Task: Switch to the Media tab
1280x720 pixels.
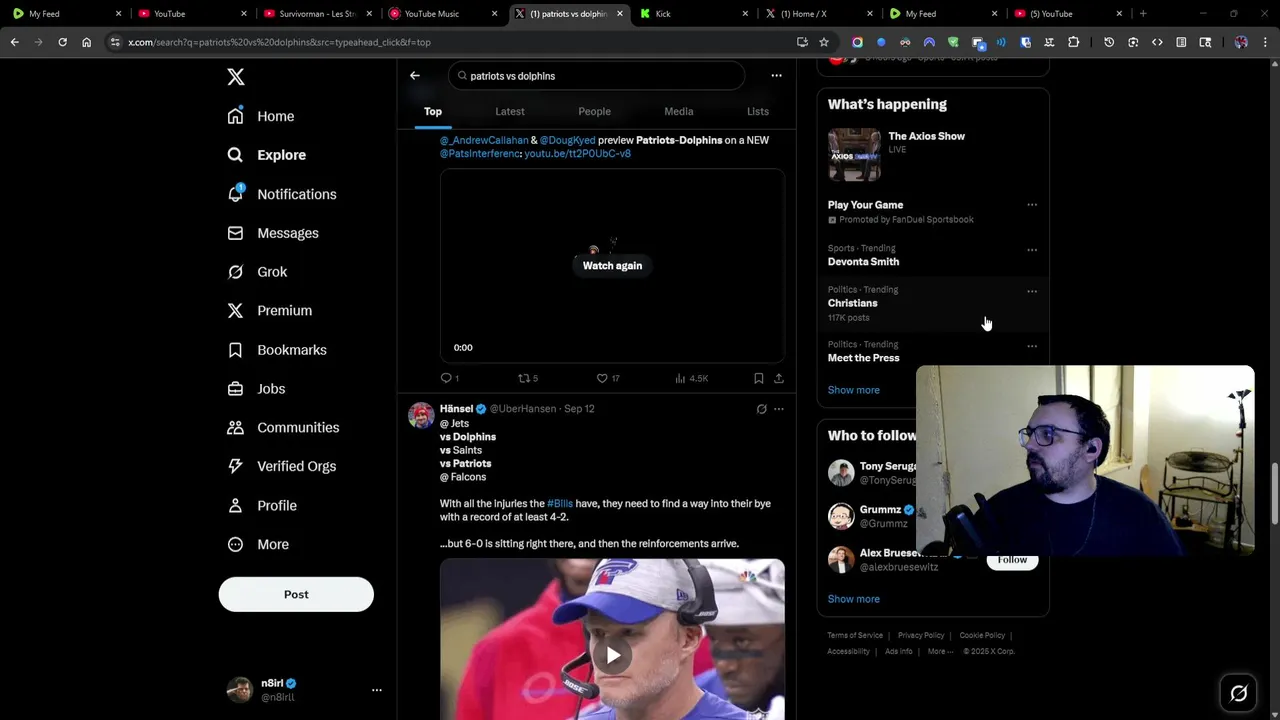Action: (678, 111)
